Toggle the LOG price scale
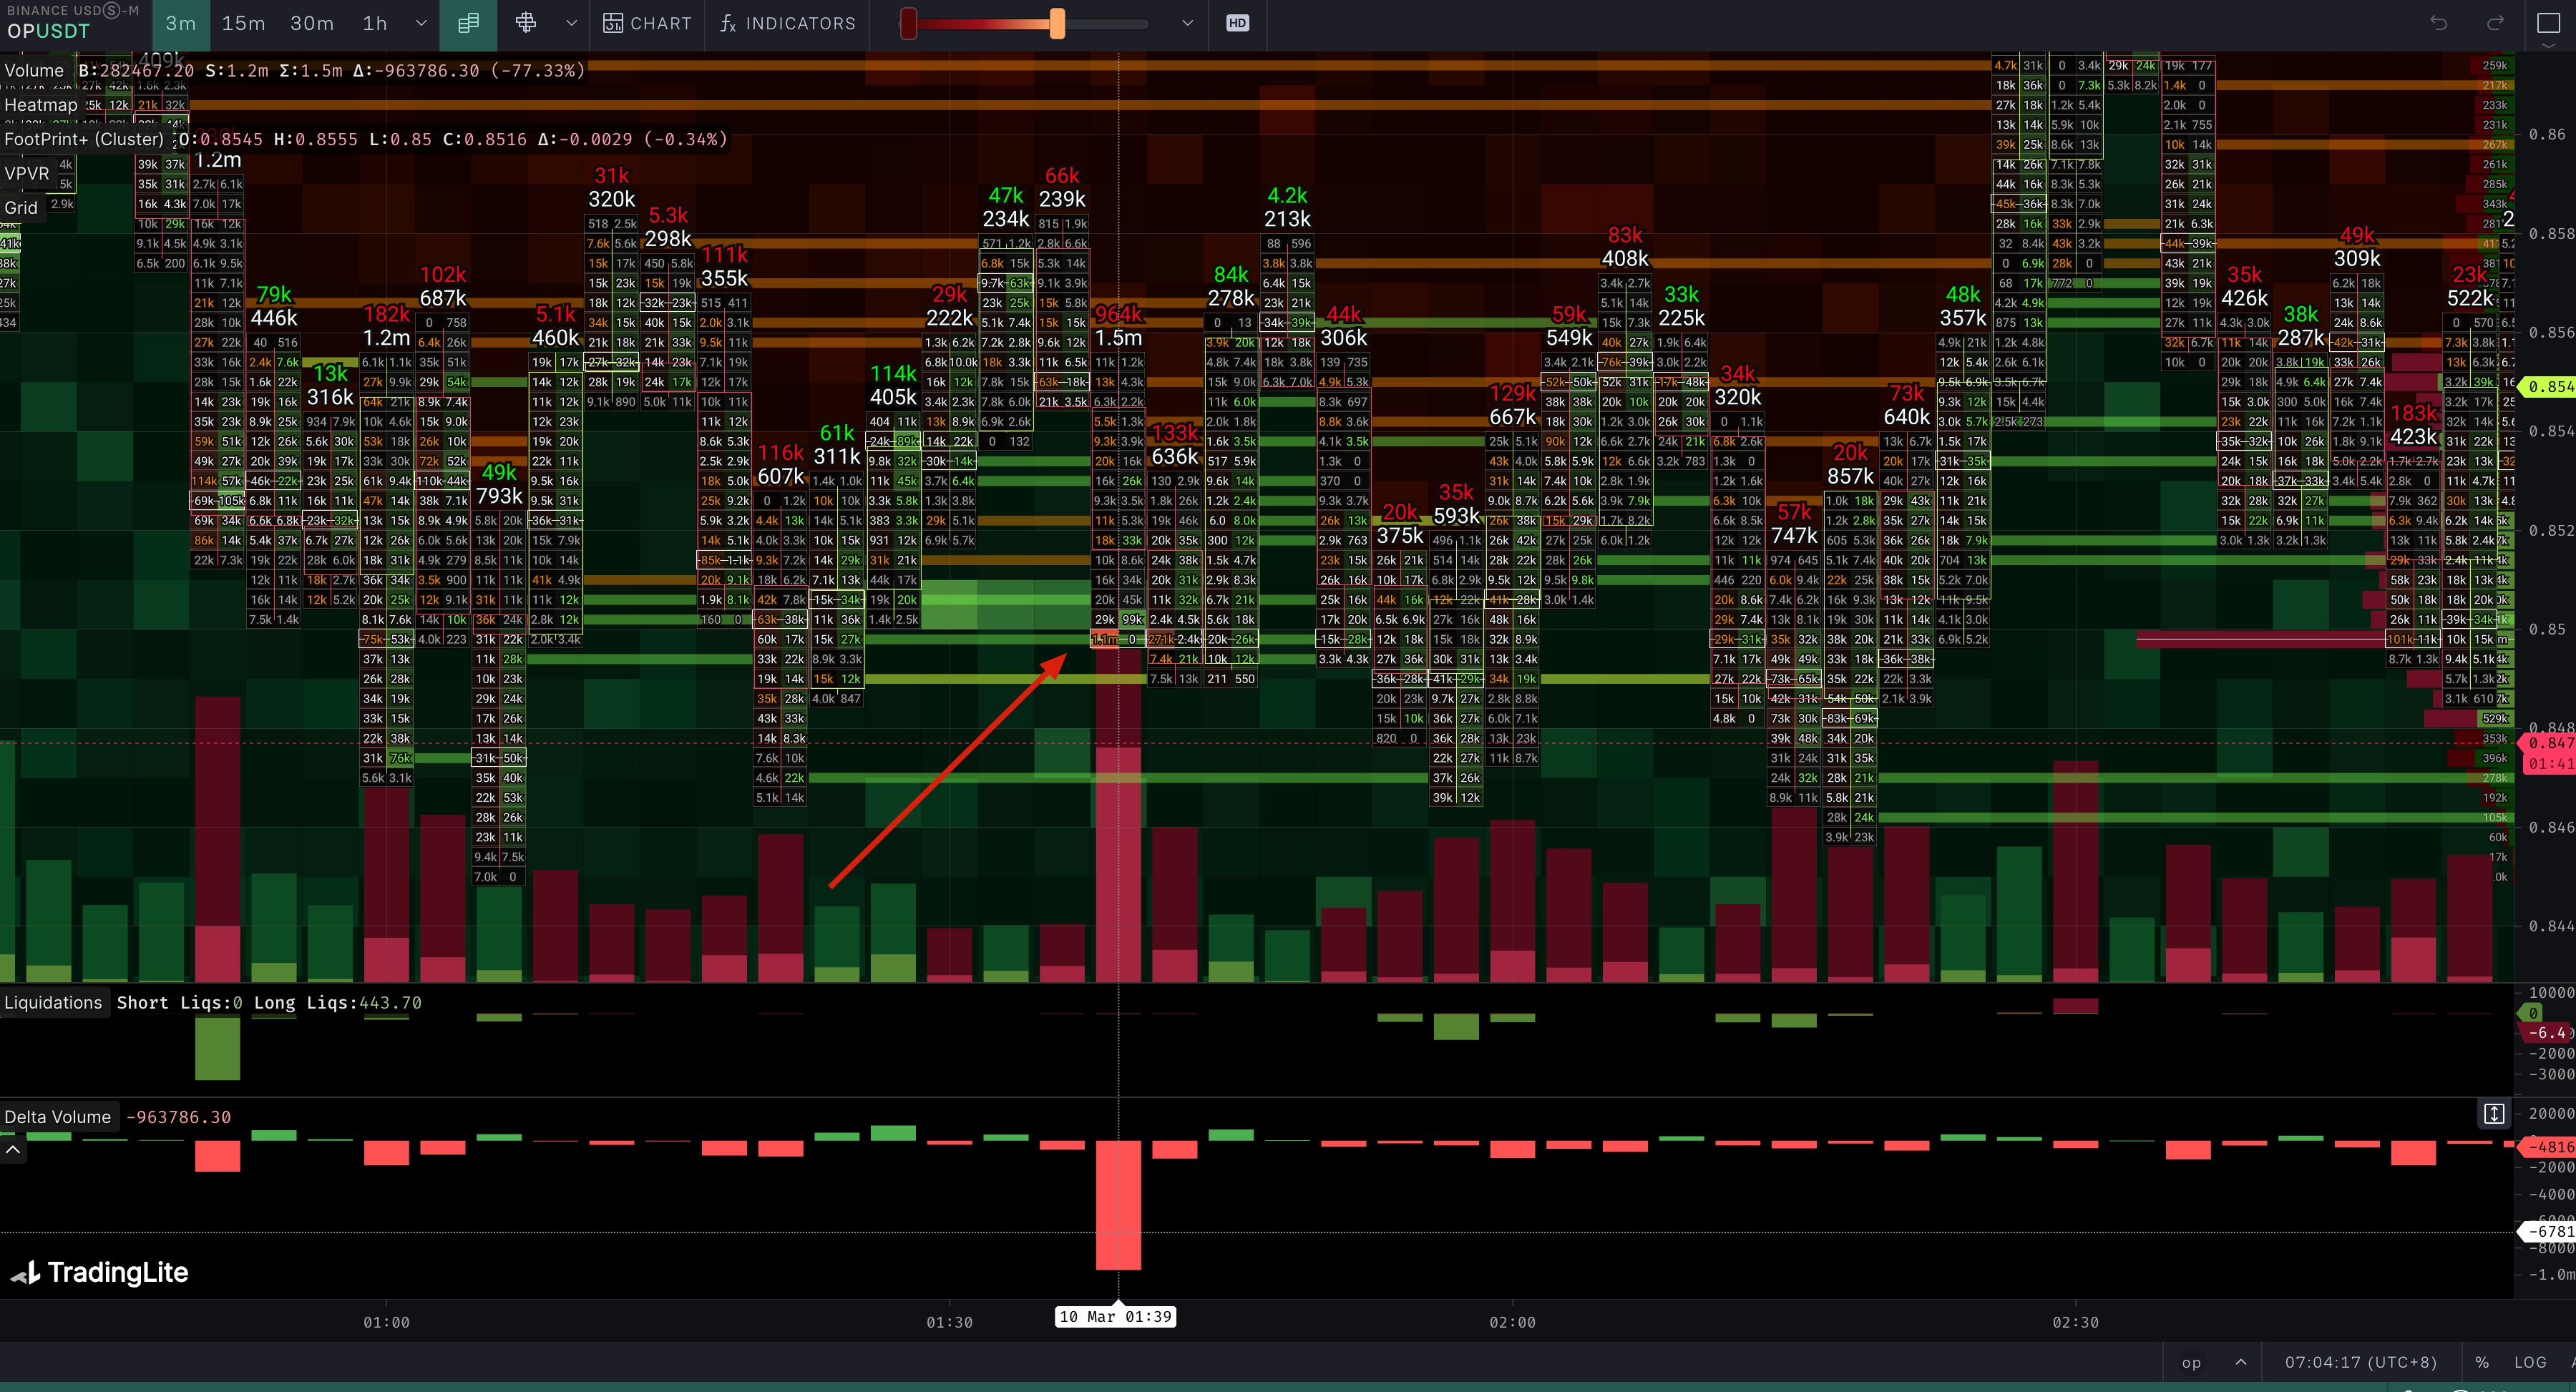 tap(2530, 1362)
